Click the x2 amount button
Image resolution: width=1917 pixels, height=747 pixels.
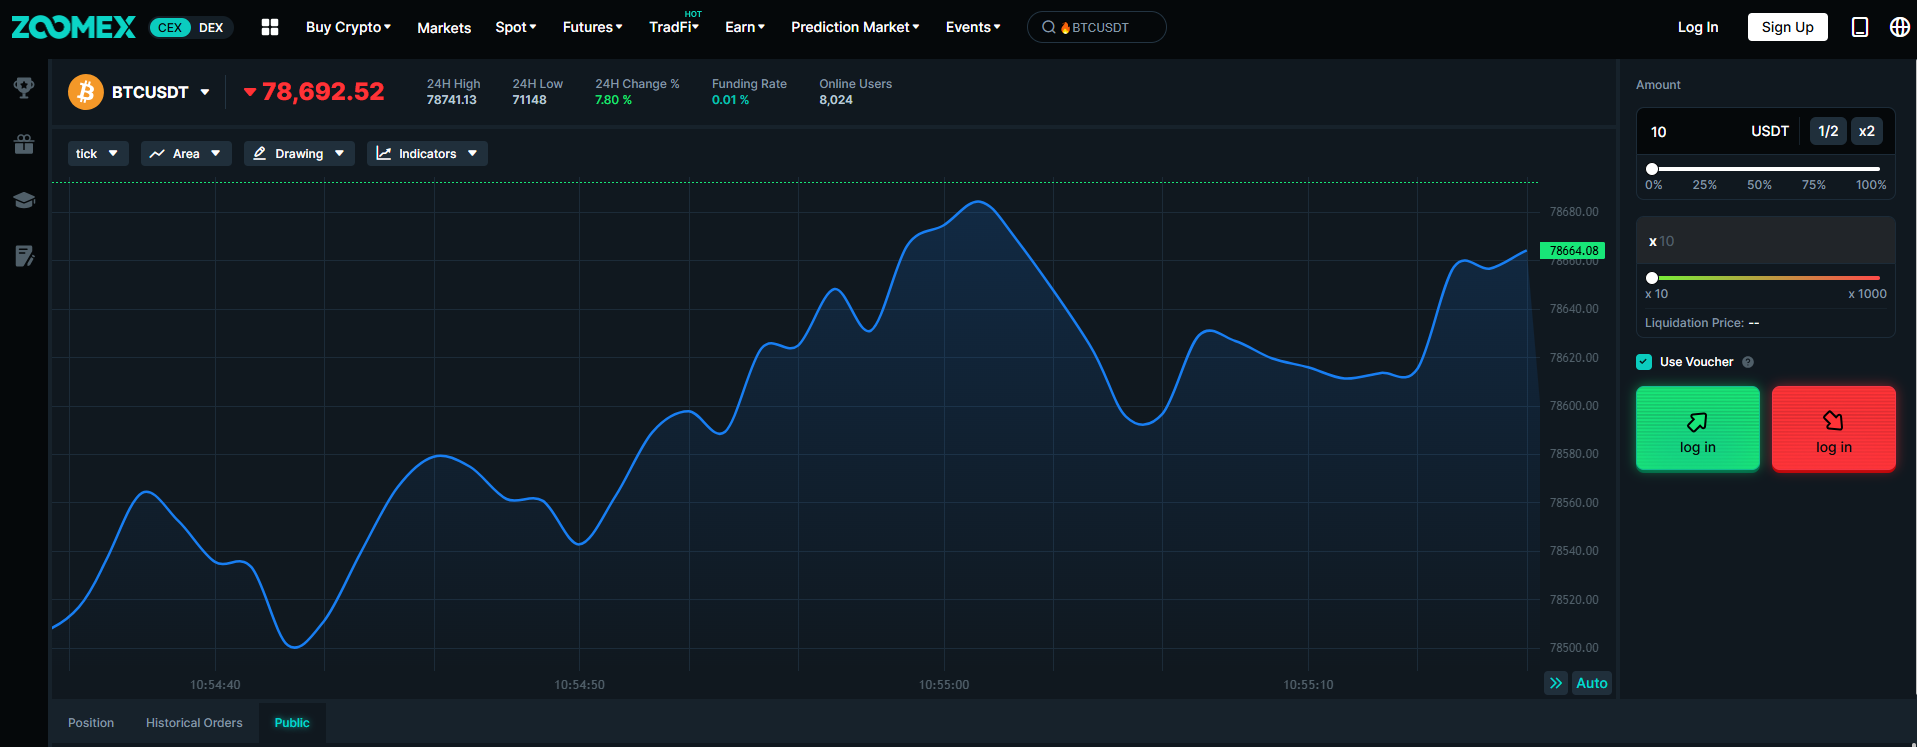(1866, 131)
